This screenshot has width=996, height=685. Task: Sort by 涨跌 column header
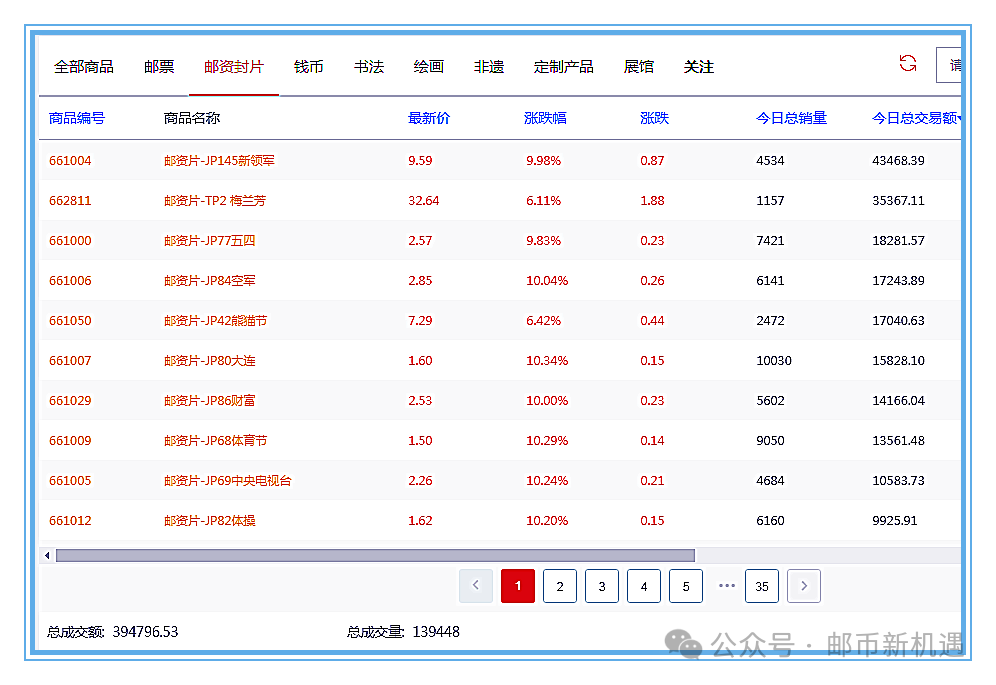click(654, 118)
